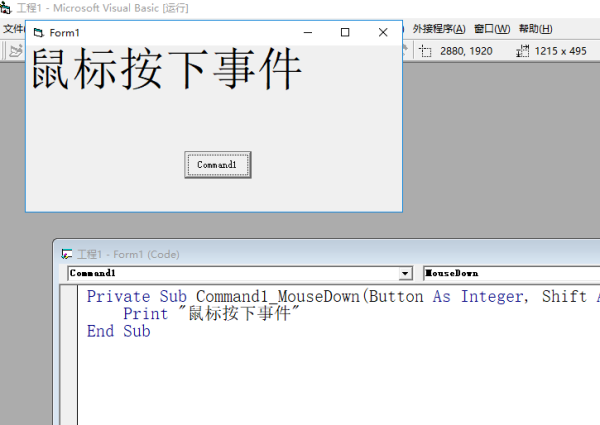Maximize the Form1 window
The image size is (600, 425).
(345, 33)
